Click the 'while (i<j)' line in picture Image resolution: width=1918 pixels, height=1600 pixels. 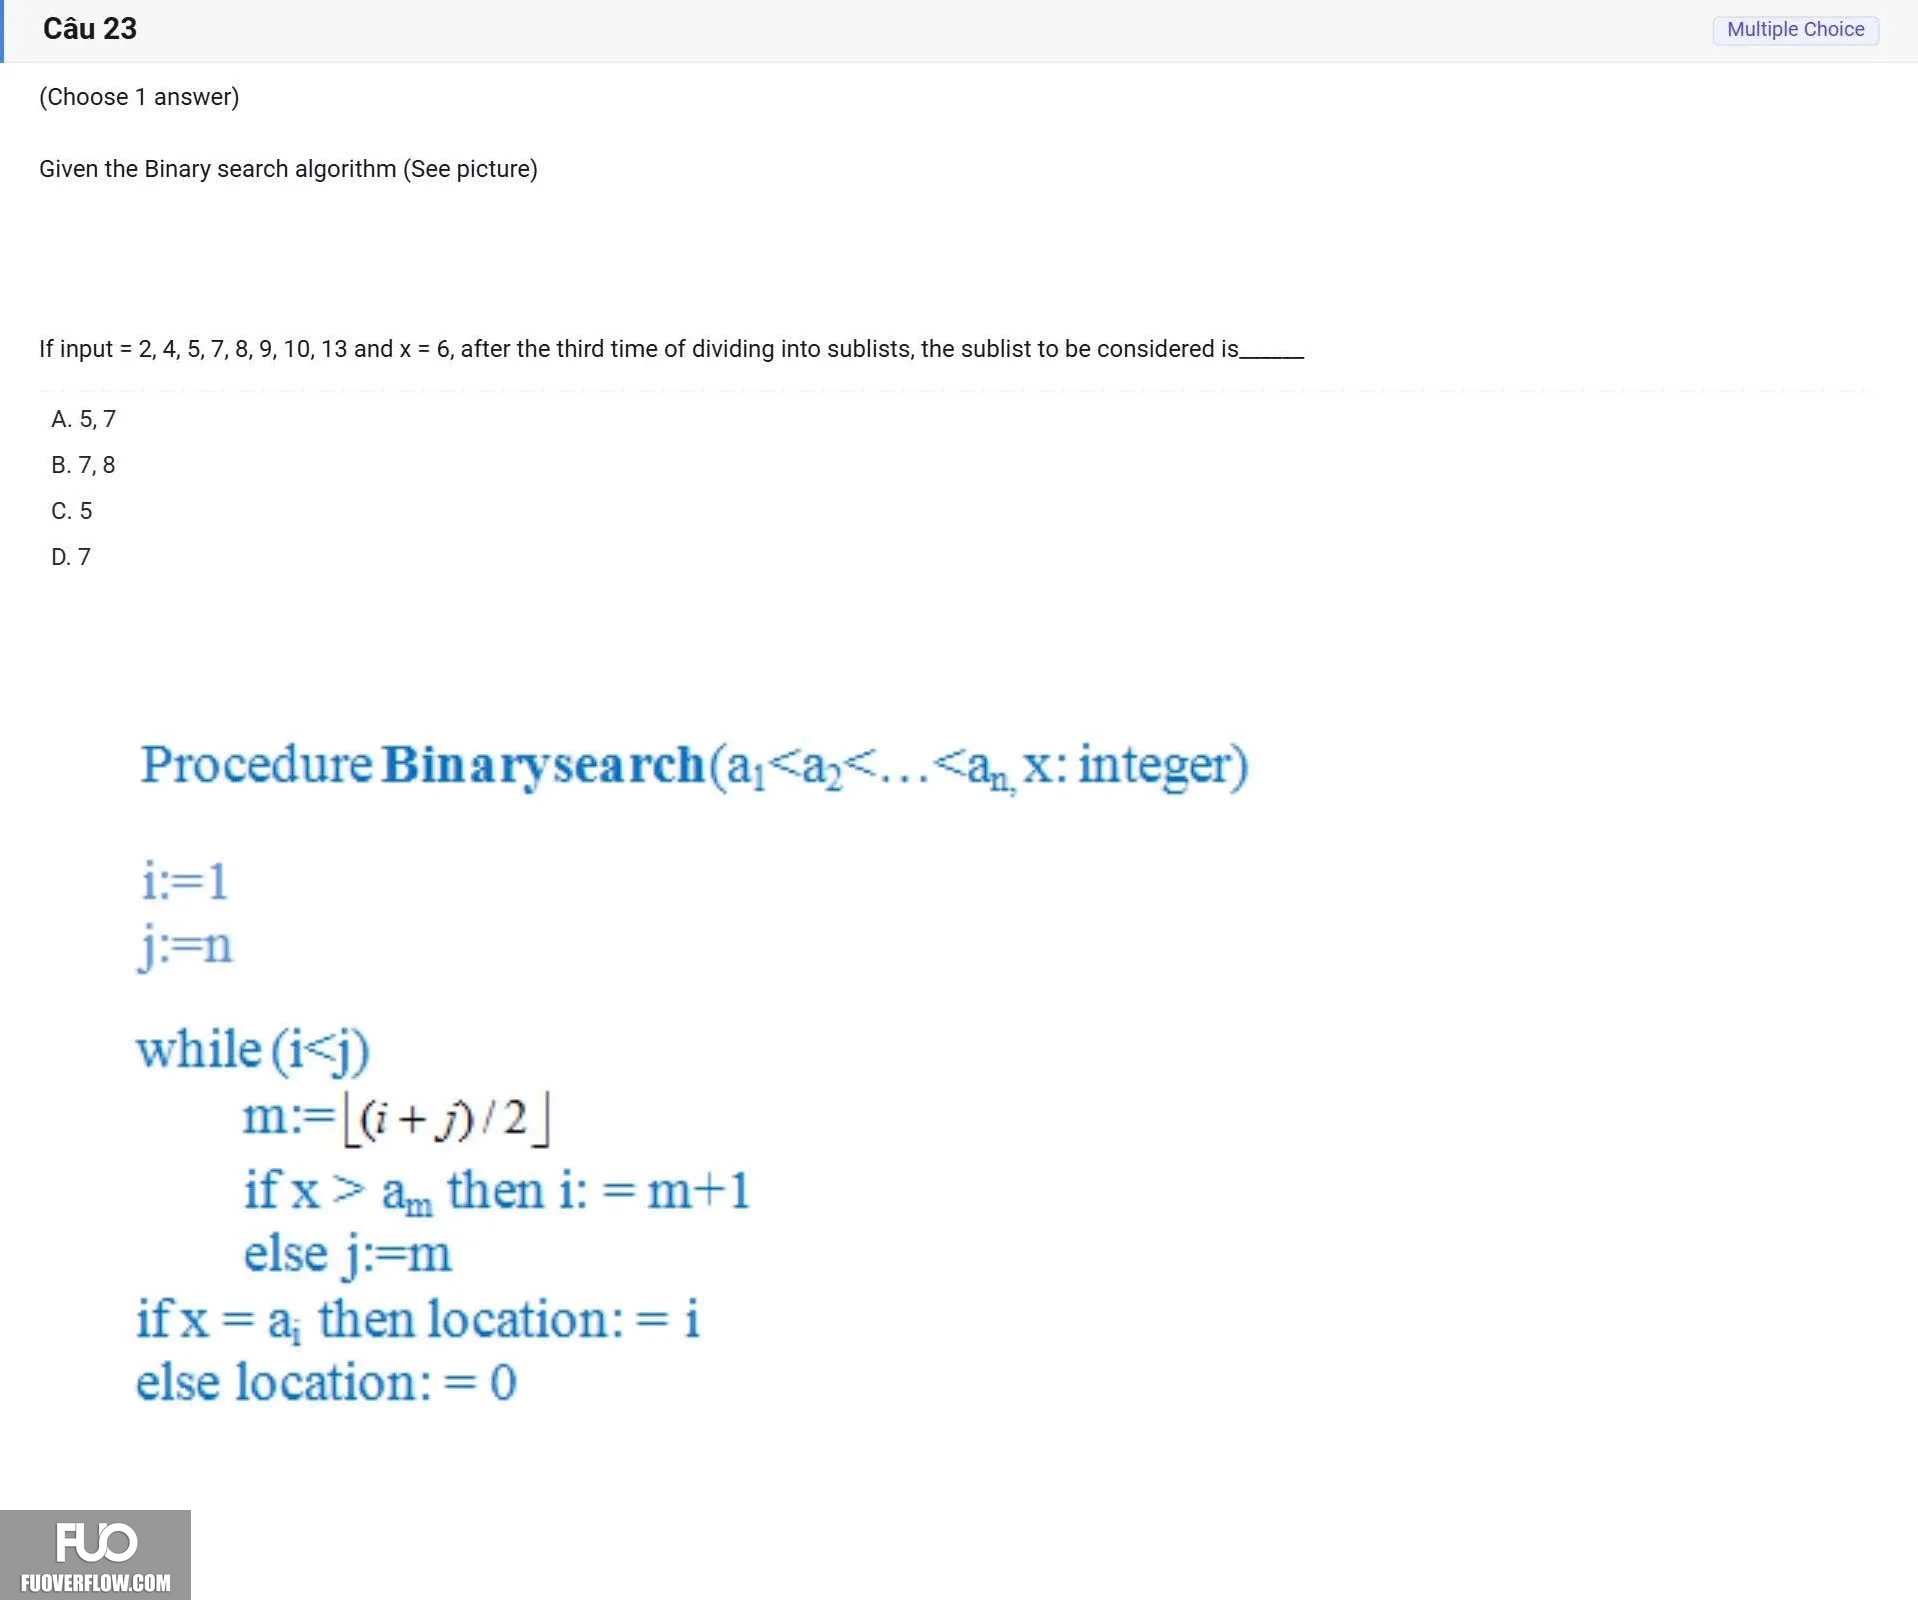253,1051
